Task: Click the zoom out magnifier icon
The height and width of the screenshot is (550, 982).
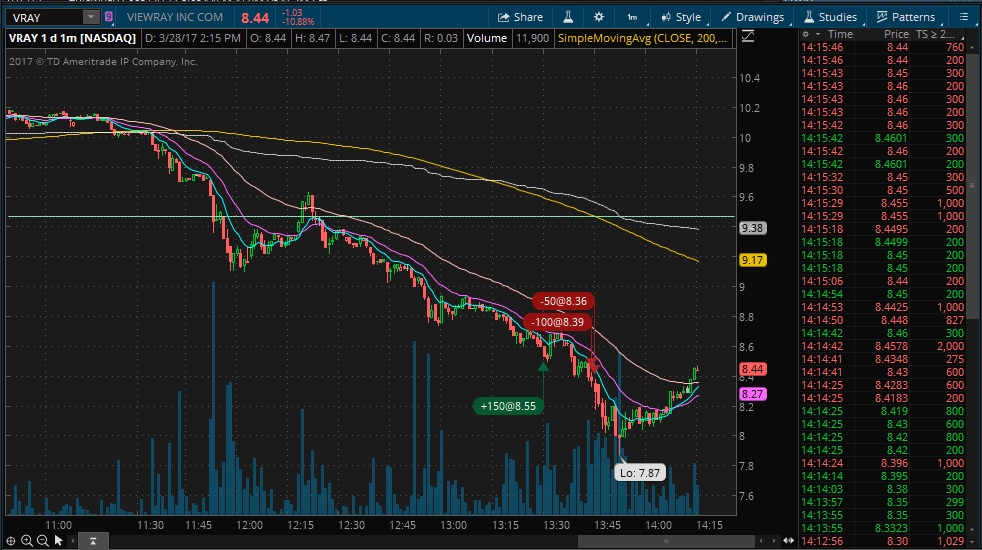Action: pos(42,541)
